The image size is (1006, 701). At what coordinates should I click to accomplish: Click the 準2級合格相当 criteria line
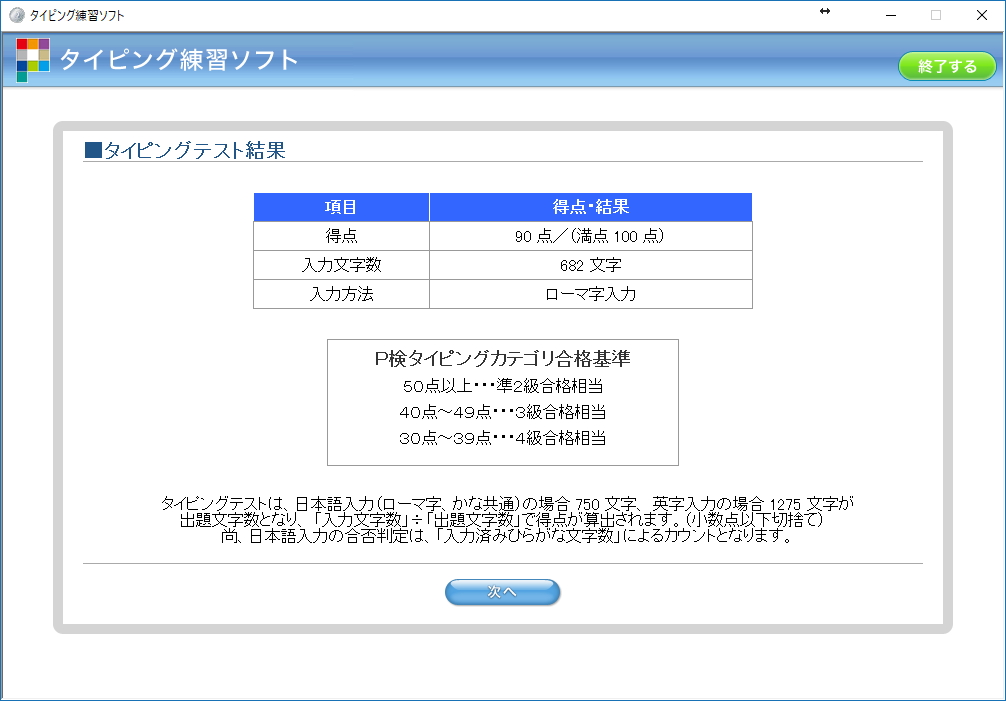[x=502, y=387]
